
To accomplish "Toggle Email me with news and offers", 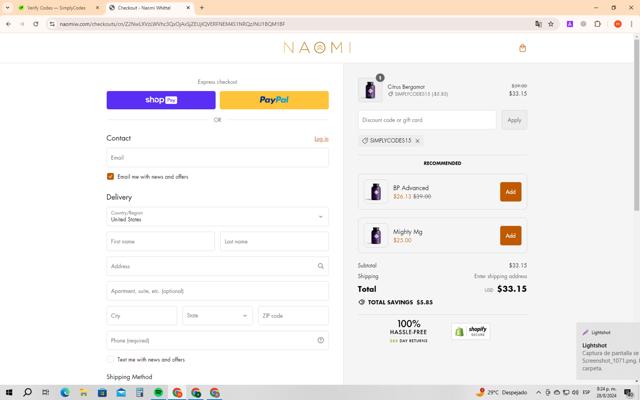I will tap(110, 176).
